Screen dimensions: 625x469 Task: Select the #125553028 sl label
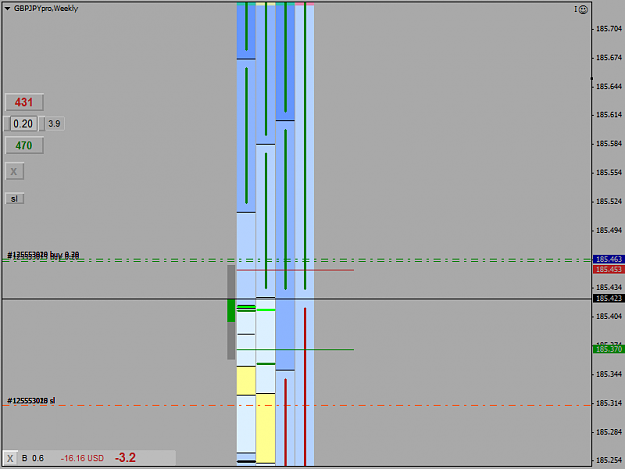point(31,400)
